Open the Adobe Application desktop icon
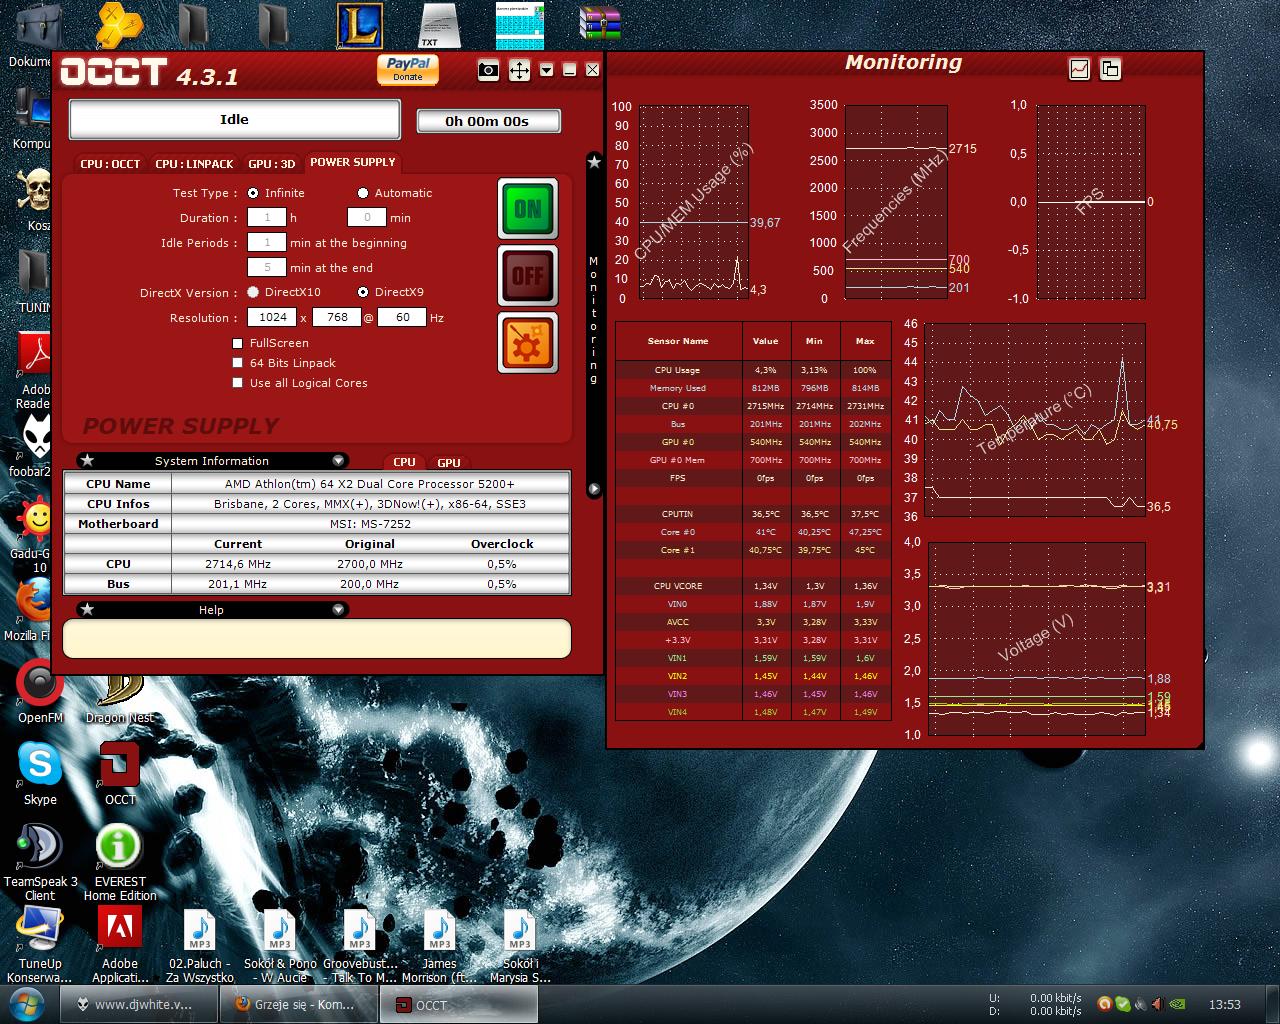 point(120,946)
